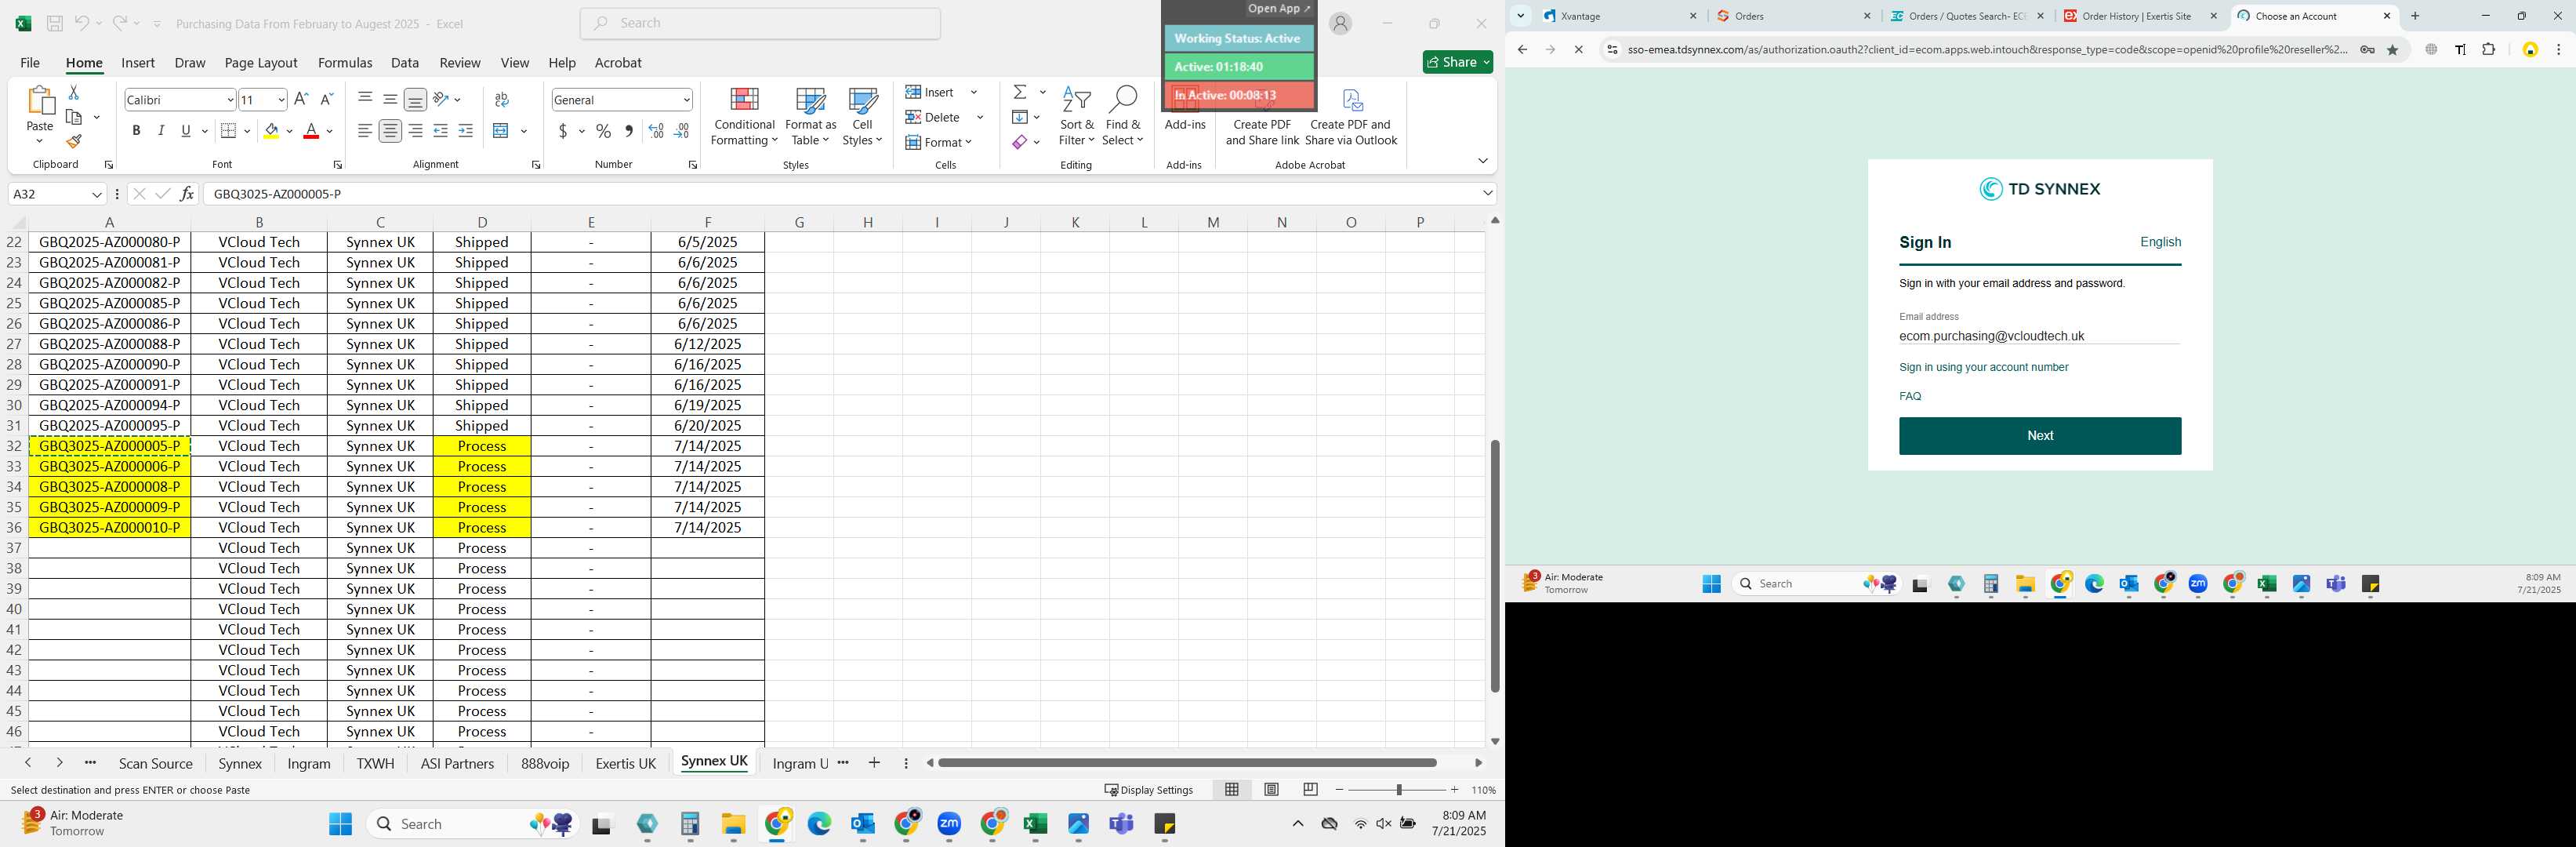This screenshot has width=2576, height=847.
Task: Toggle Bold formatting
Action: pos(136,131)
